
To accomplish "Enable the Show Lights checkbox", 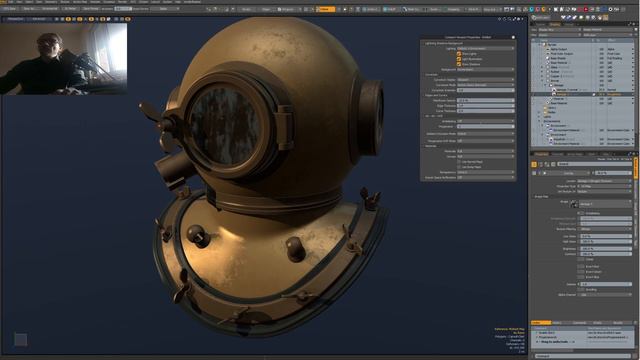I will click(459, 53).
